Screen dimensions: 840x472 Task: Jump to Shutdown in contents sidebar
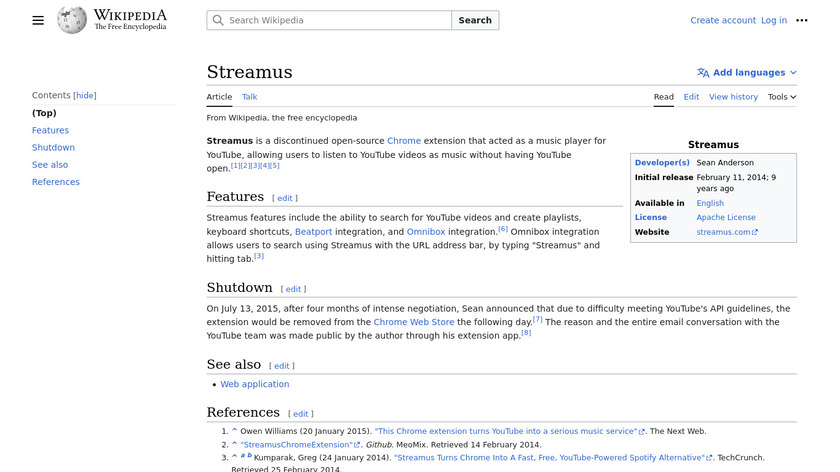pyautogui.click(x=53, y=147)
